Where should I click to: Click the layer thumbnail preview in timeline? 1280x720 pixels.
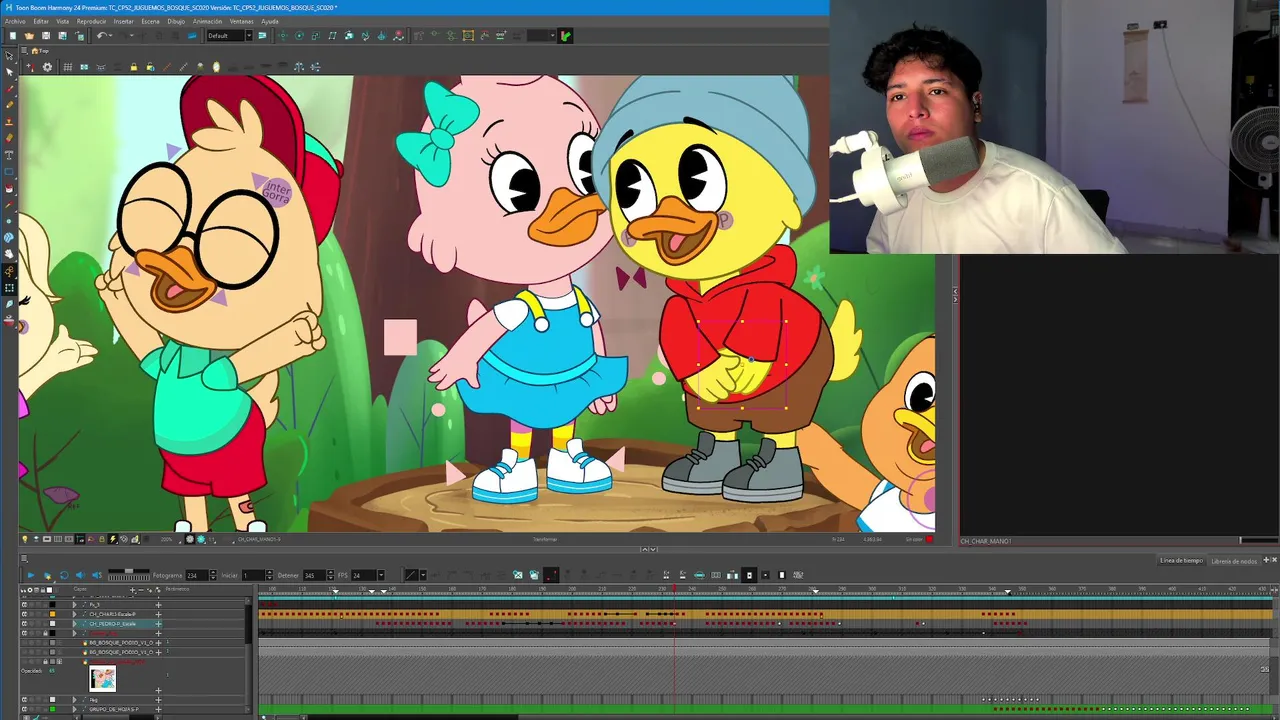[102, 679]
